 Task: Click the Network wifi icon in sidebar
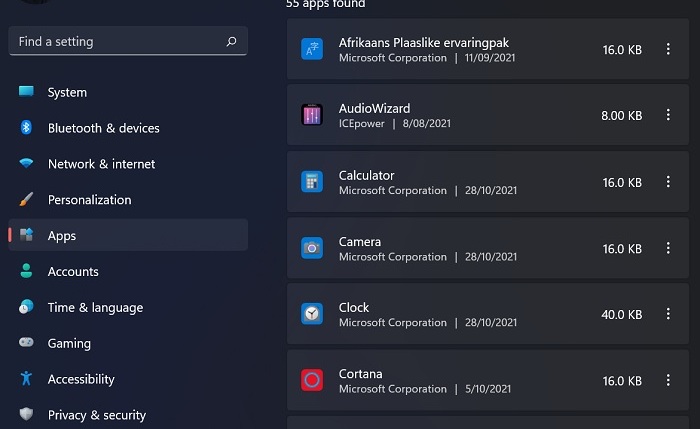[x=26, y=163]
